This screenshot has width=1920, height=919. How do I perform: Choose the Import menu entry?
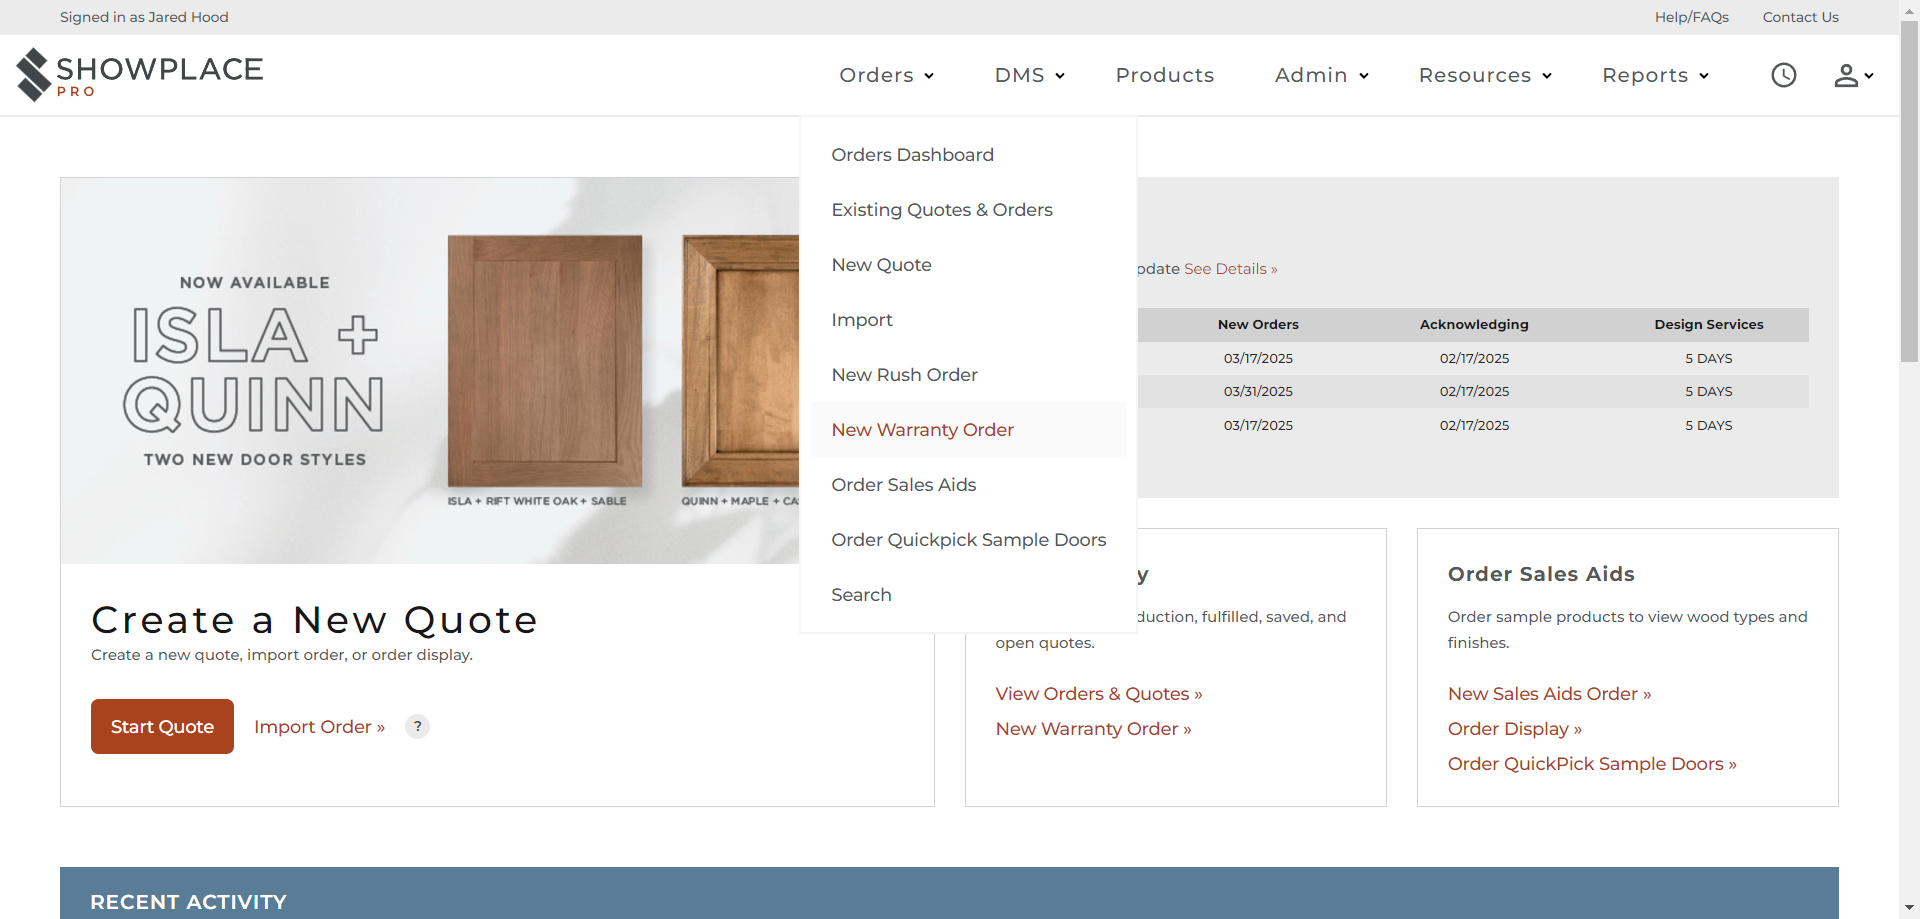click(x=968, y=320)
